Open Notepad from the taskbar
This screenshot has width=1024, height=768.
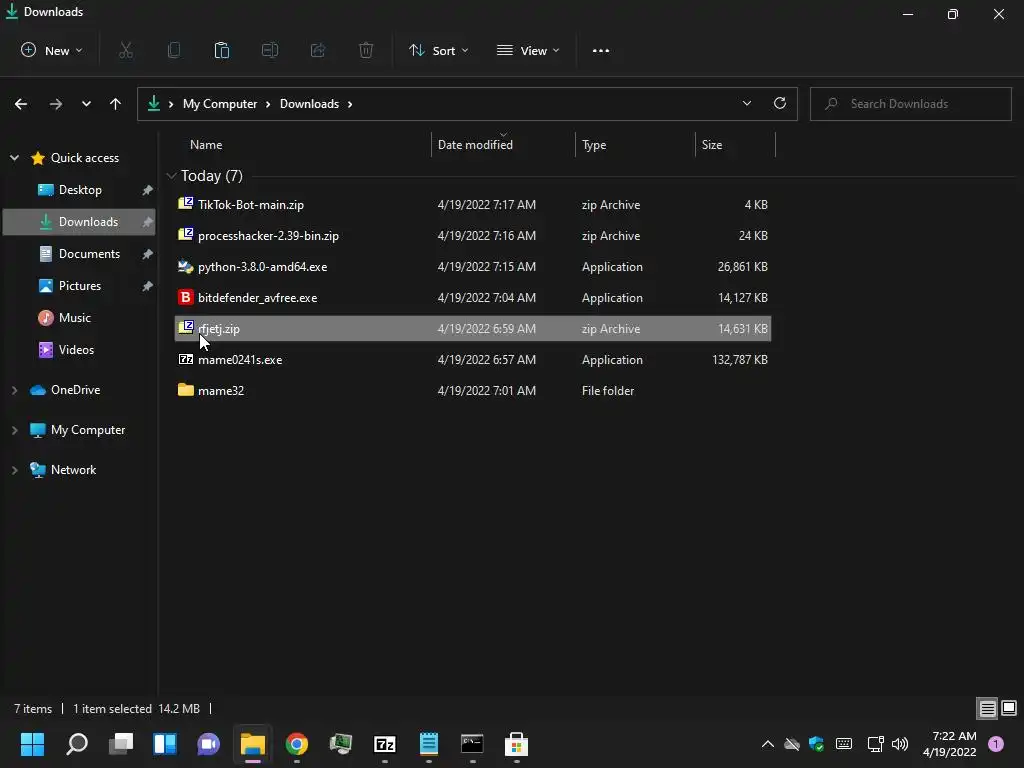[x=428, y=744]
